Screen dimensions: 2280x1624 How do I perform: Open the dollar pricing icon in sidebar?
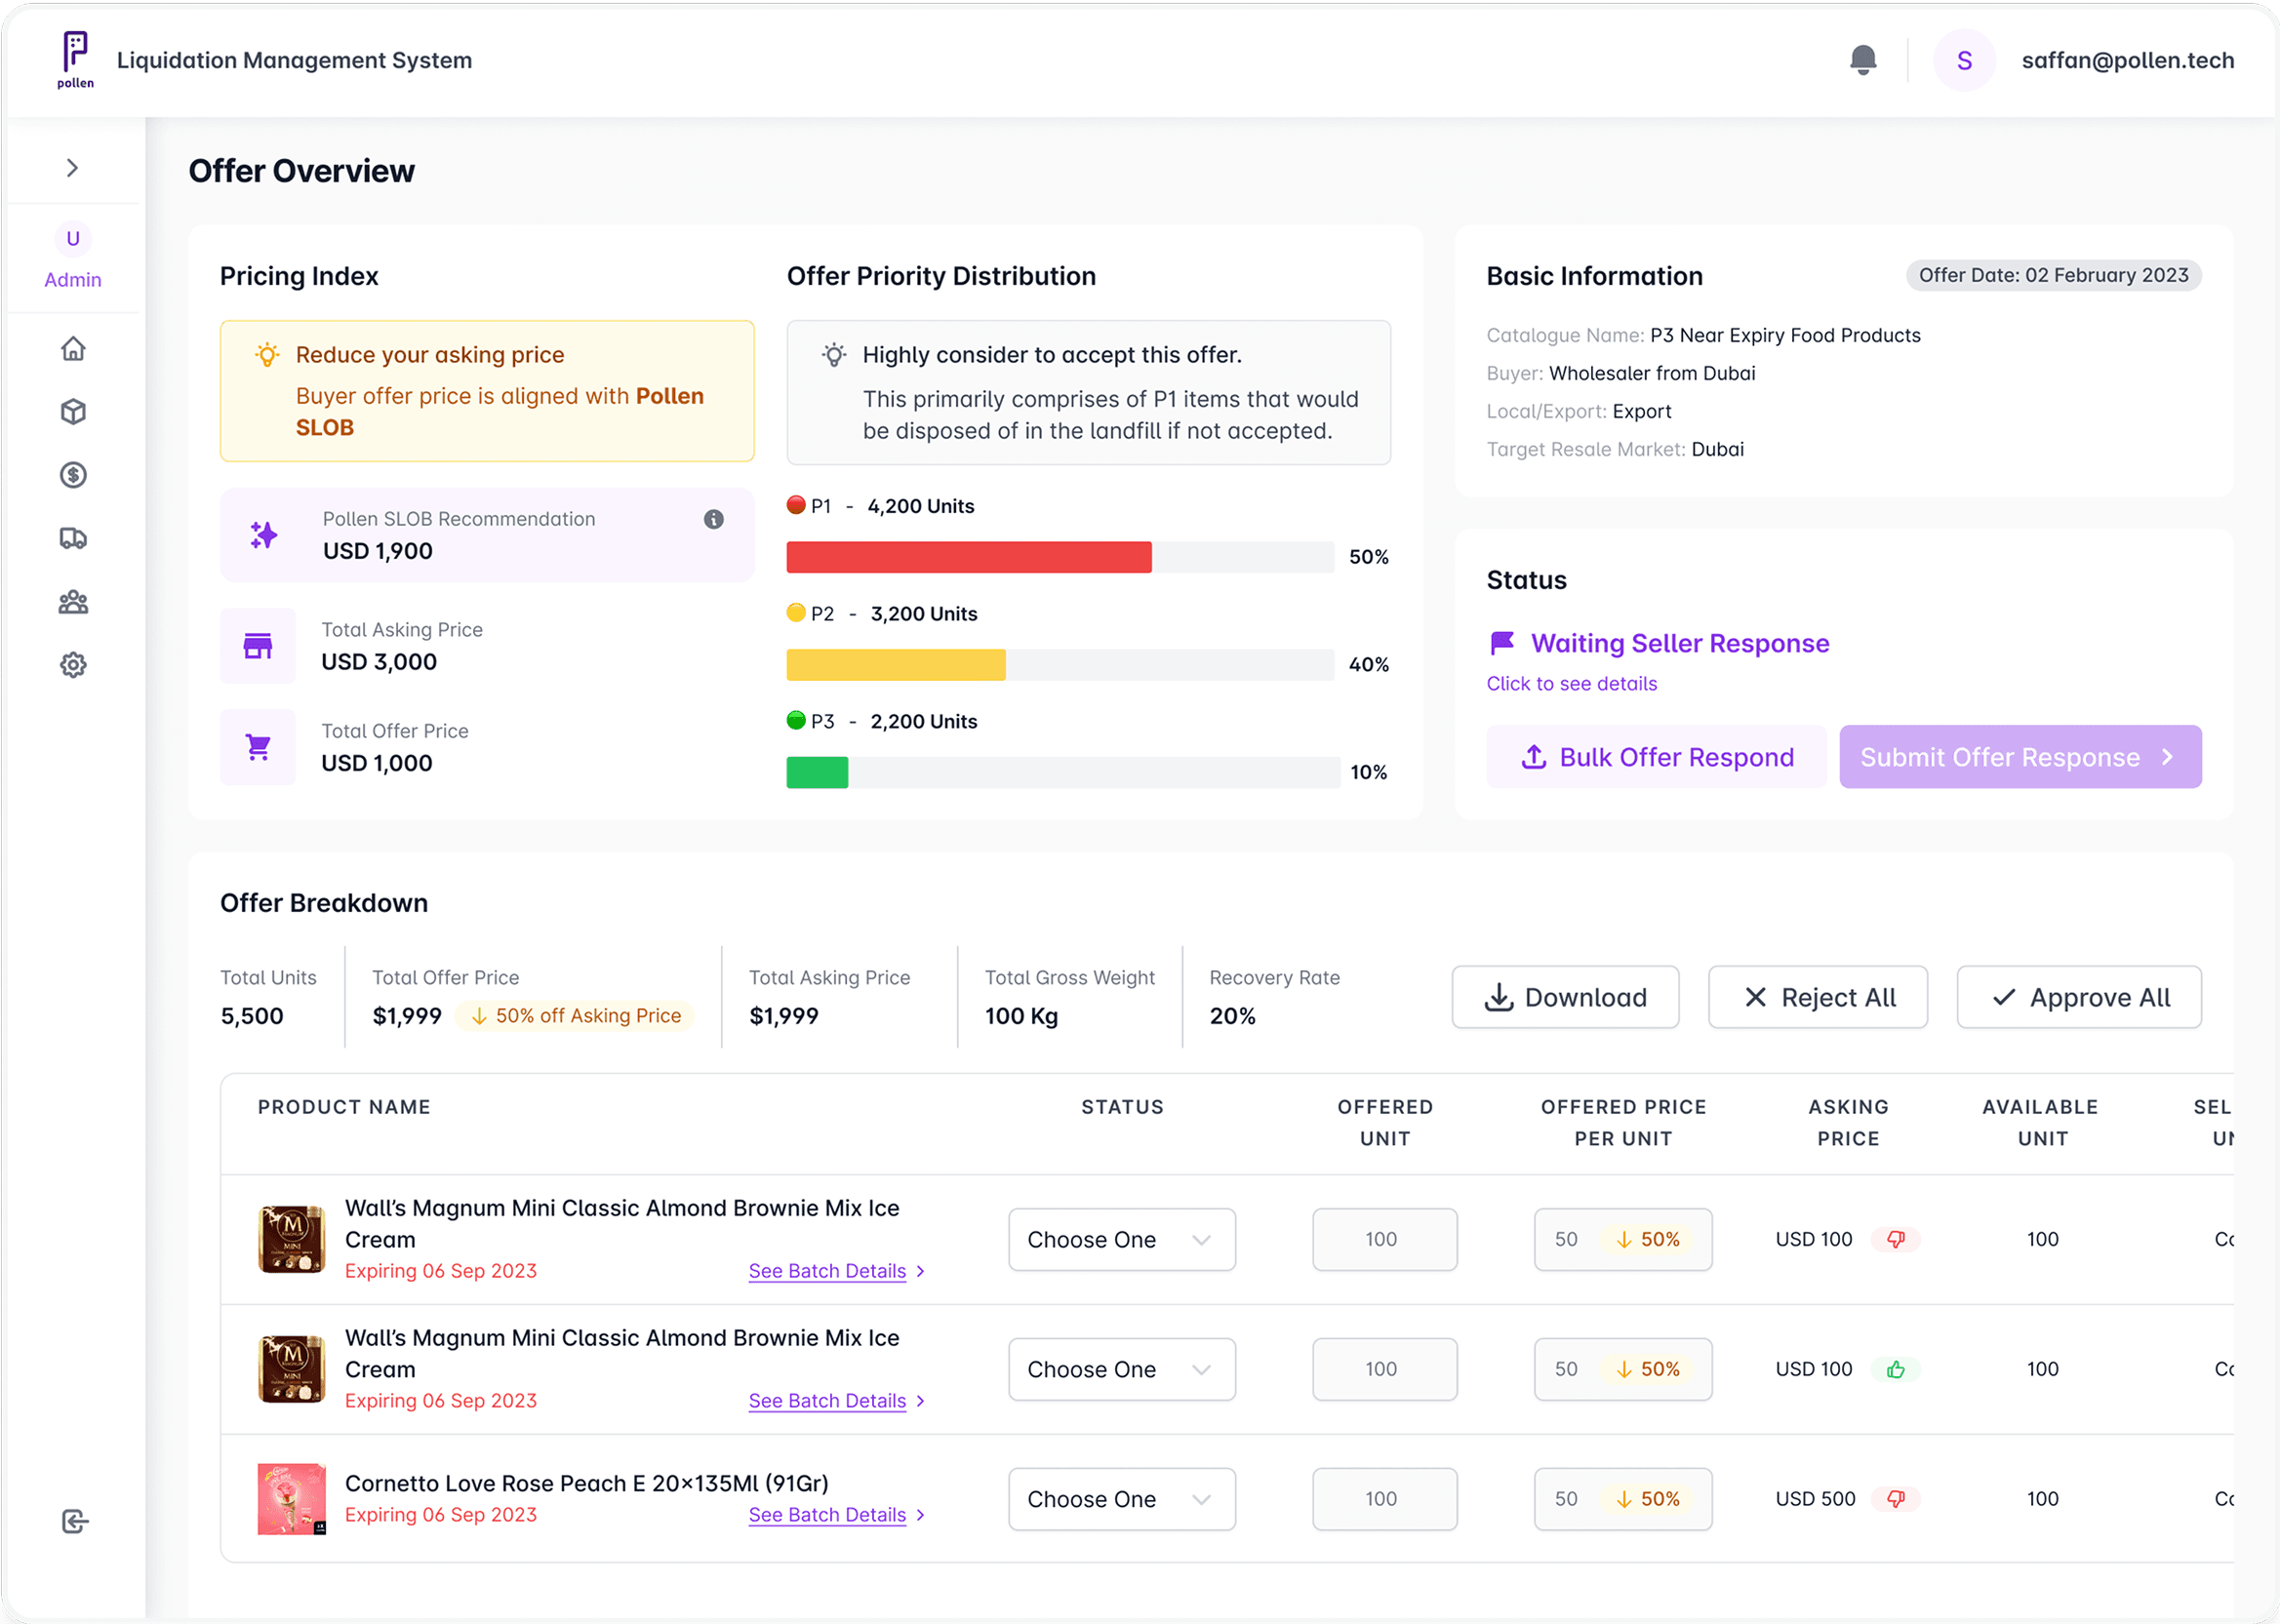(73, 475)
